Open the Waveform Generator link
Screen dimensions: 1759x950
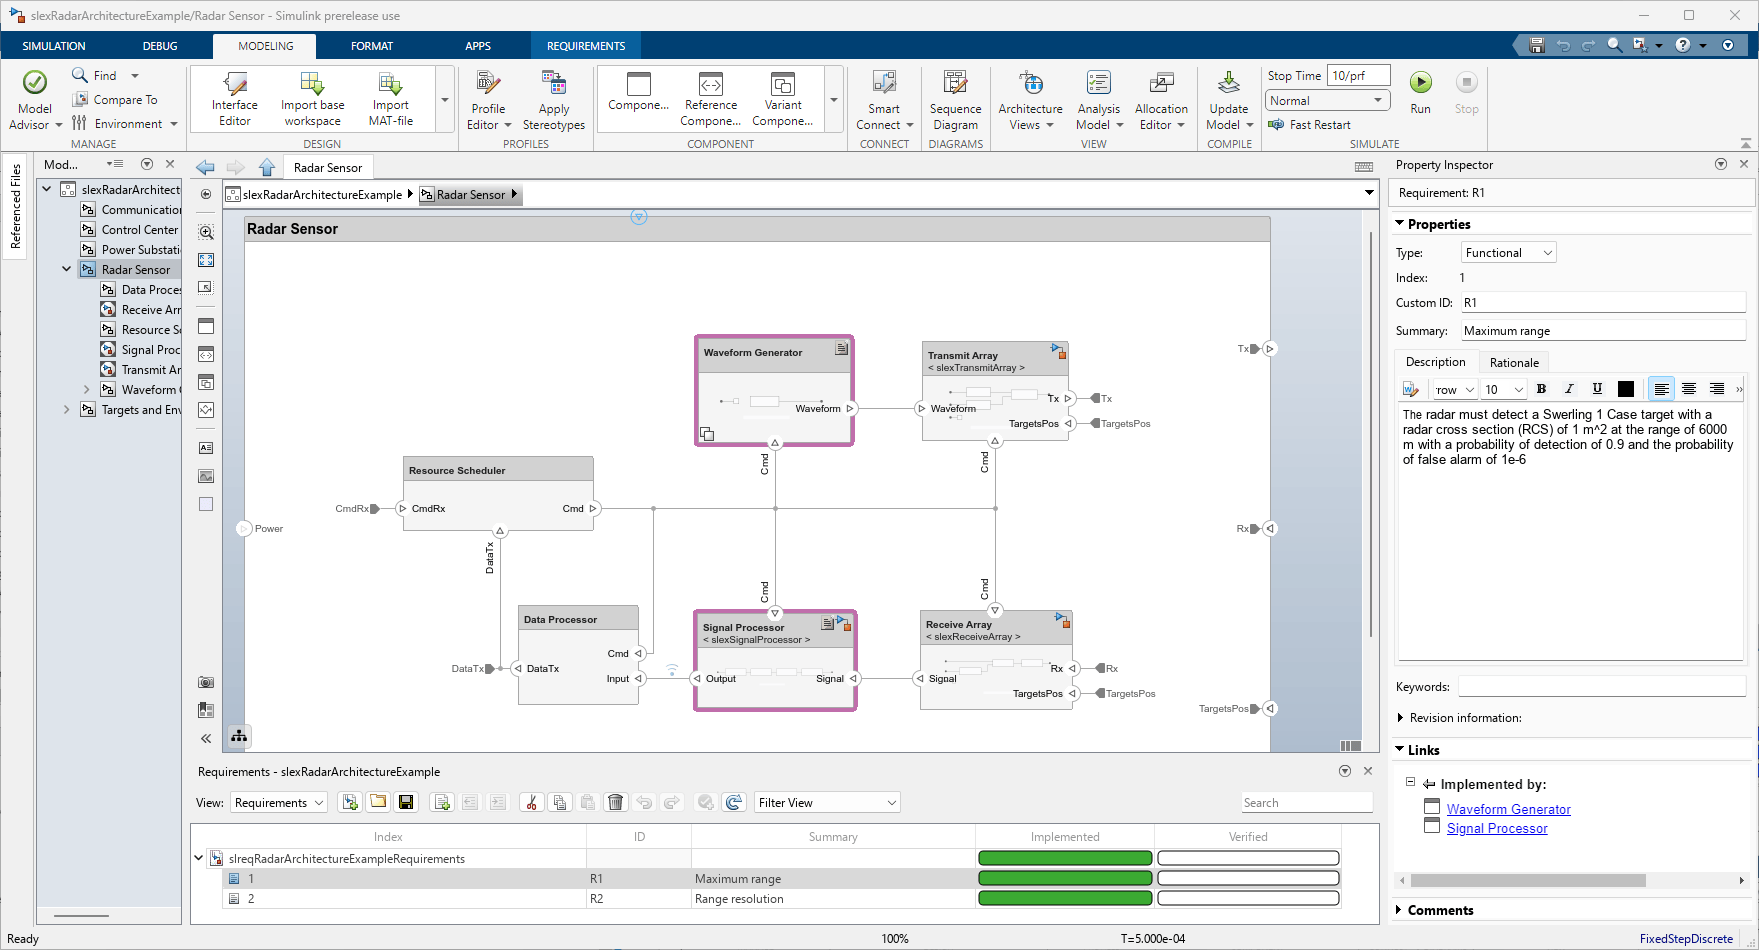pyautogui.click(x=1508, y=809)
